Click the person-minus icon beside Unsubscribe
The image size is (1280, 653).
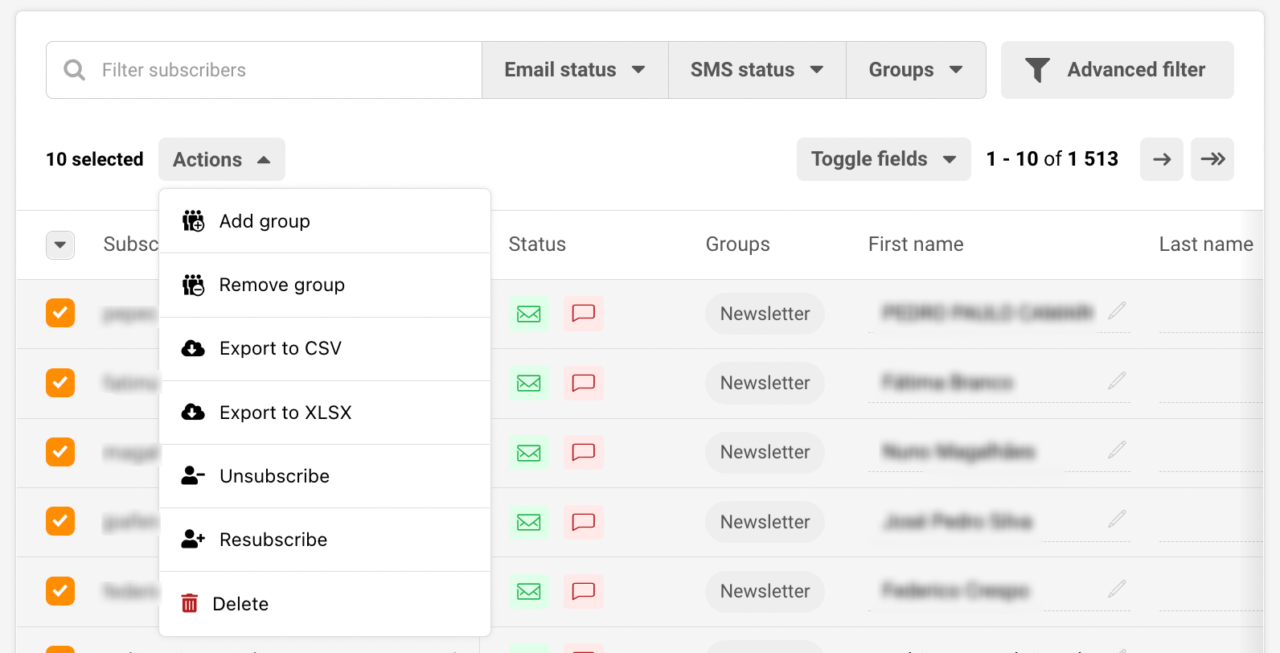(192, 475)
